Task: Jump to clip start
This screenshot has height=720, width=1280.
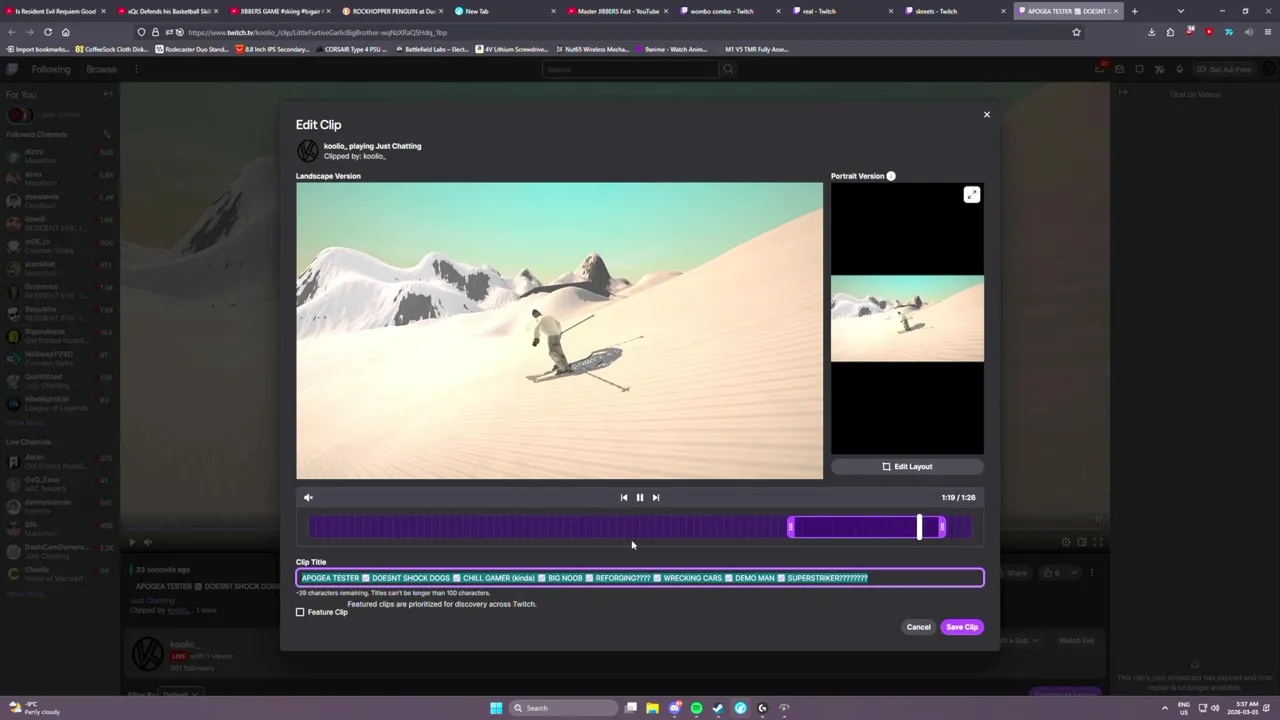Action: [x=624, y=497]
